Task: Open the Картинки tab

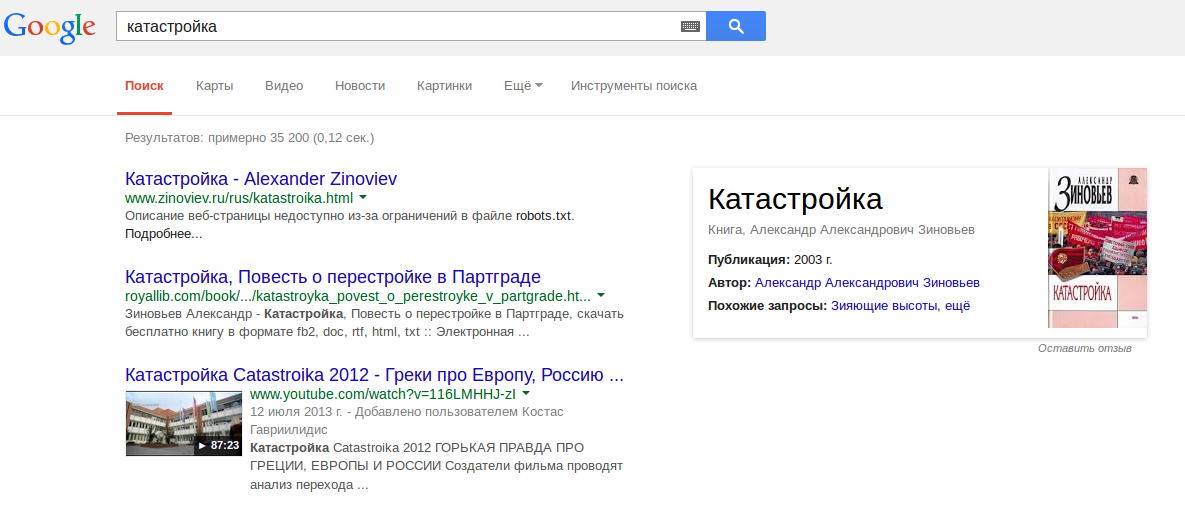Action: click(x=444, y=85)
